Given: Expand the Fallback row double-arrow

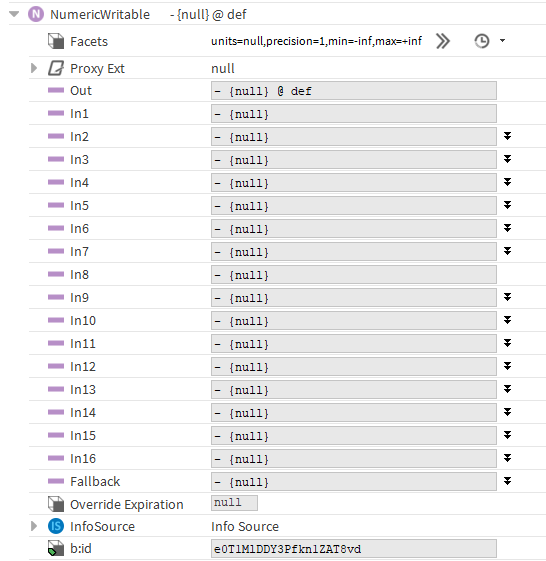Looking at the screenshot, I should (x=507, y=481).
